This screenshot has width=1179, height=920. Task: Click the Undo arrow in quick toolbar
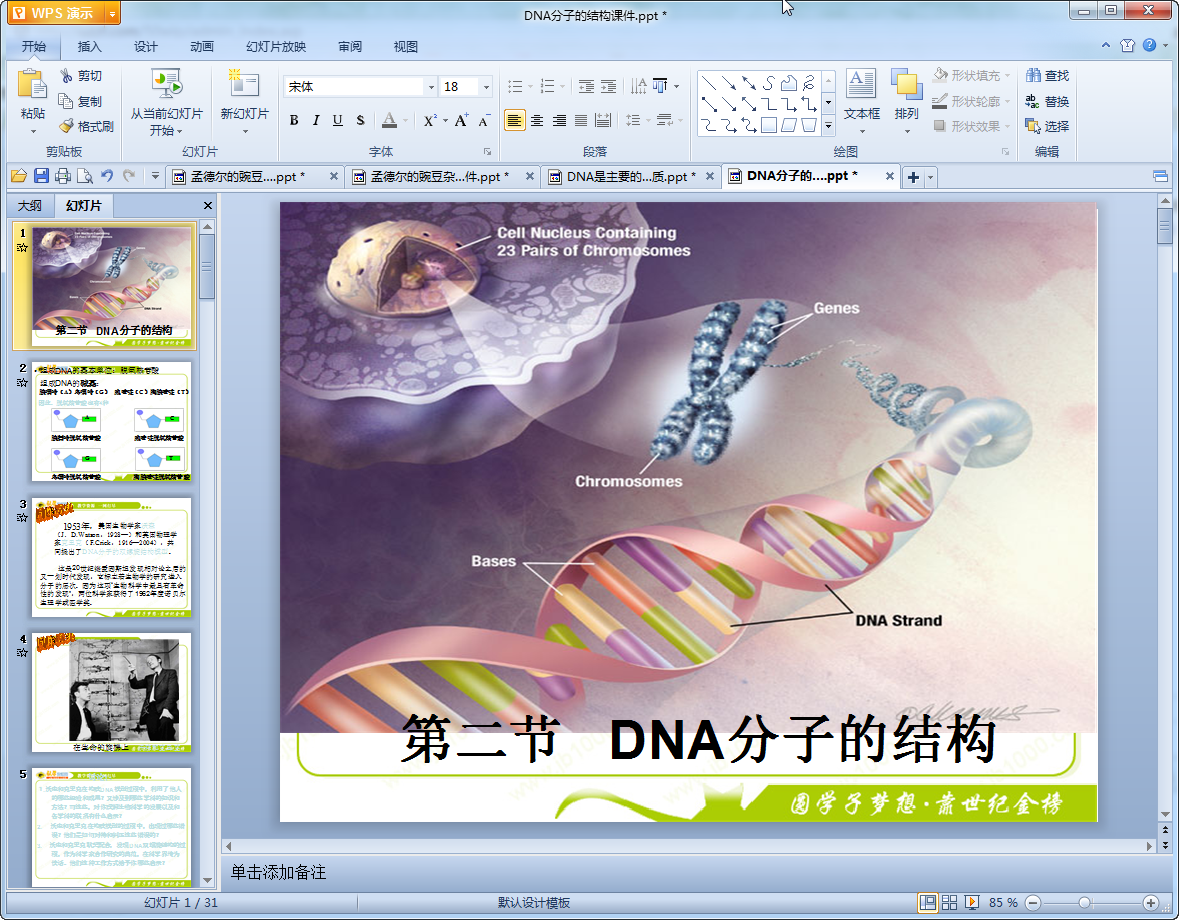click(107, 176)
